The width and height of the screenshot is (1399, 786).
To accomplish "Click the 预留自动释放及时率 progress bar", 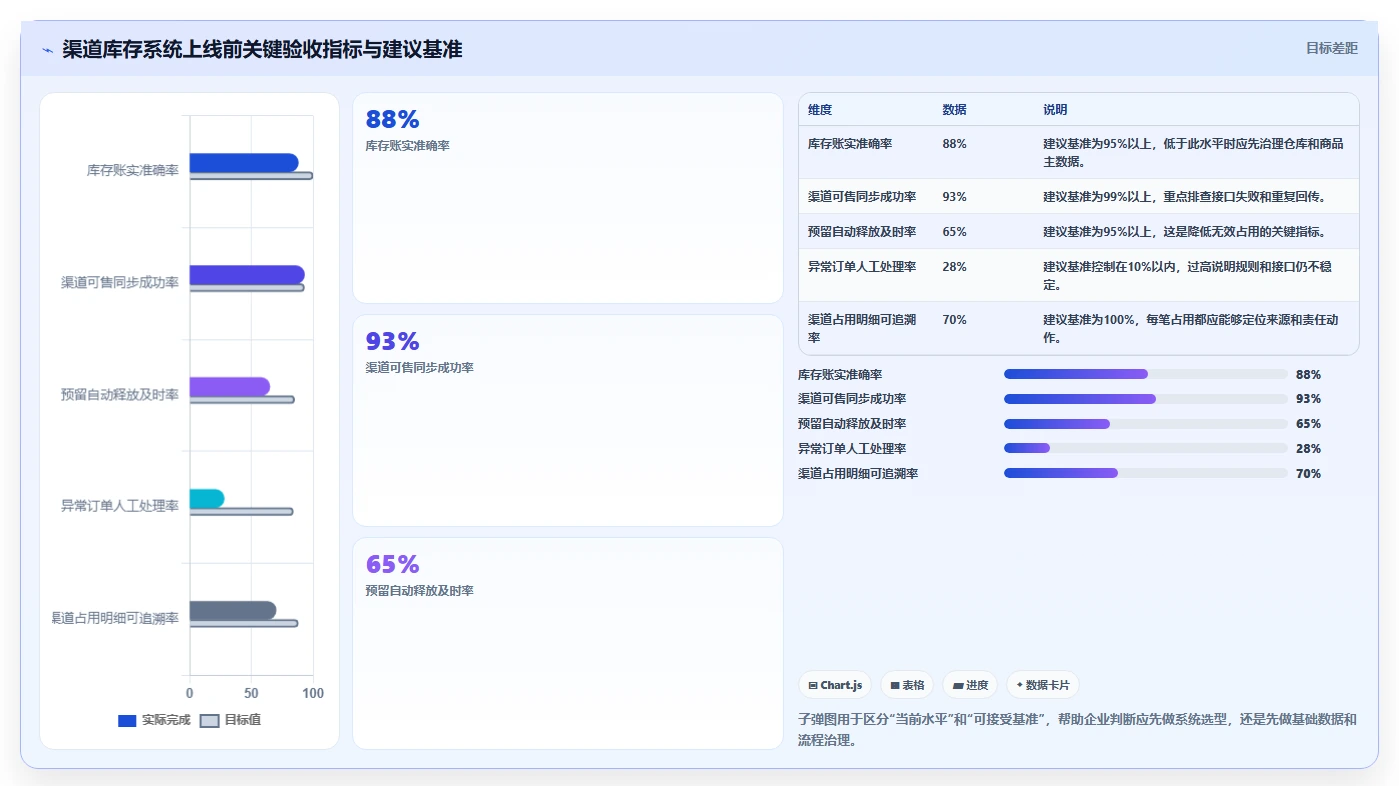I will point(1146,424).
